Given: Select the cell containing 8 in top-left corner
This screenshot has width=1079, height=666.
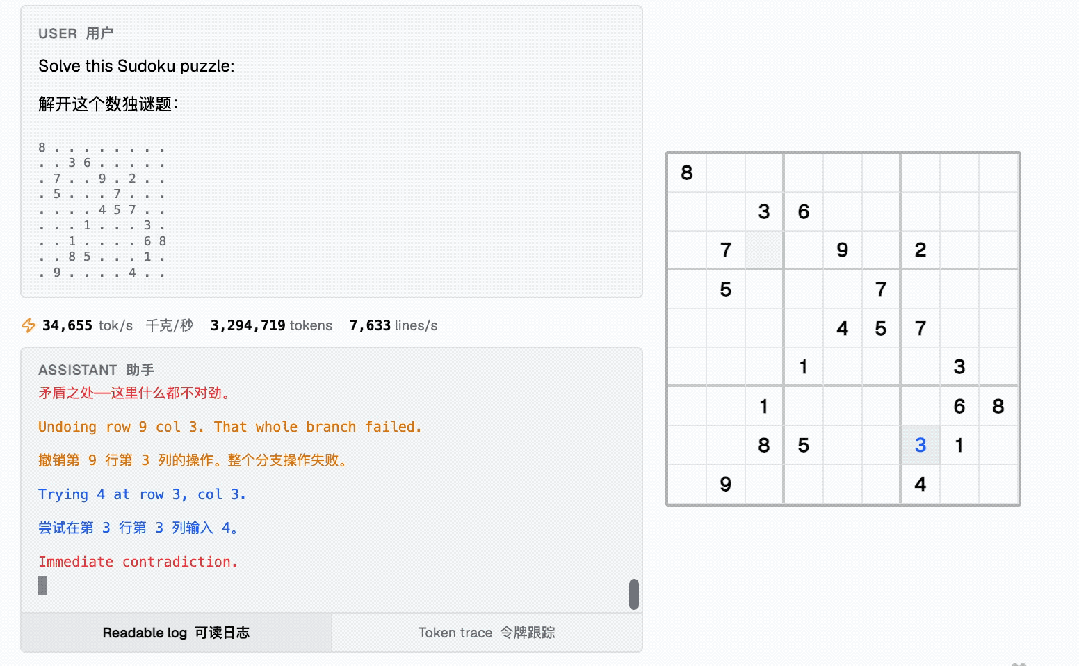Looking at the screenshot, I should coord(686,172).
